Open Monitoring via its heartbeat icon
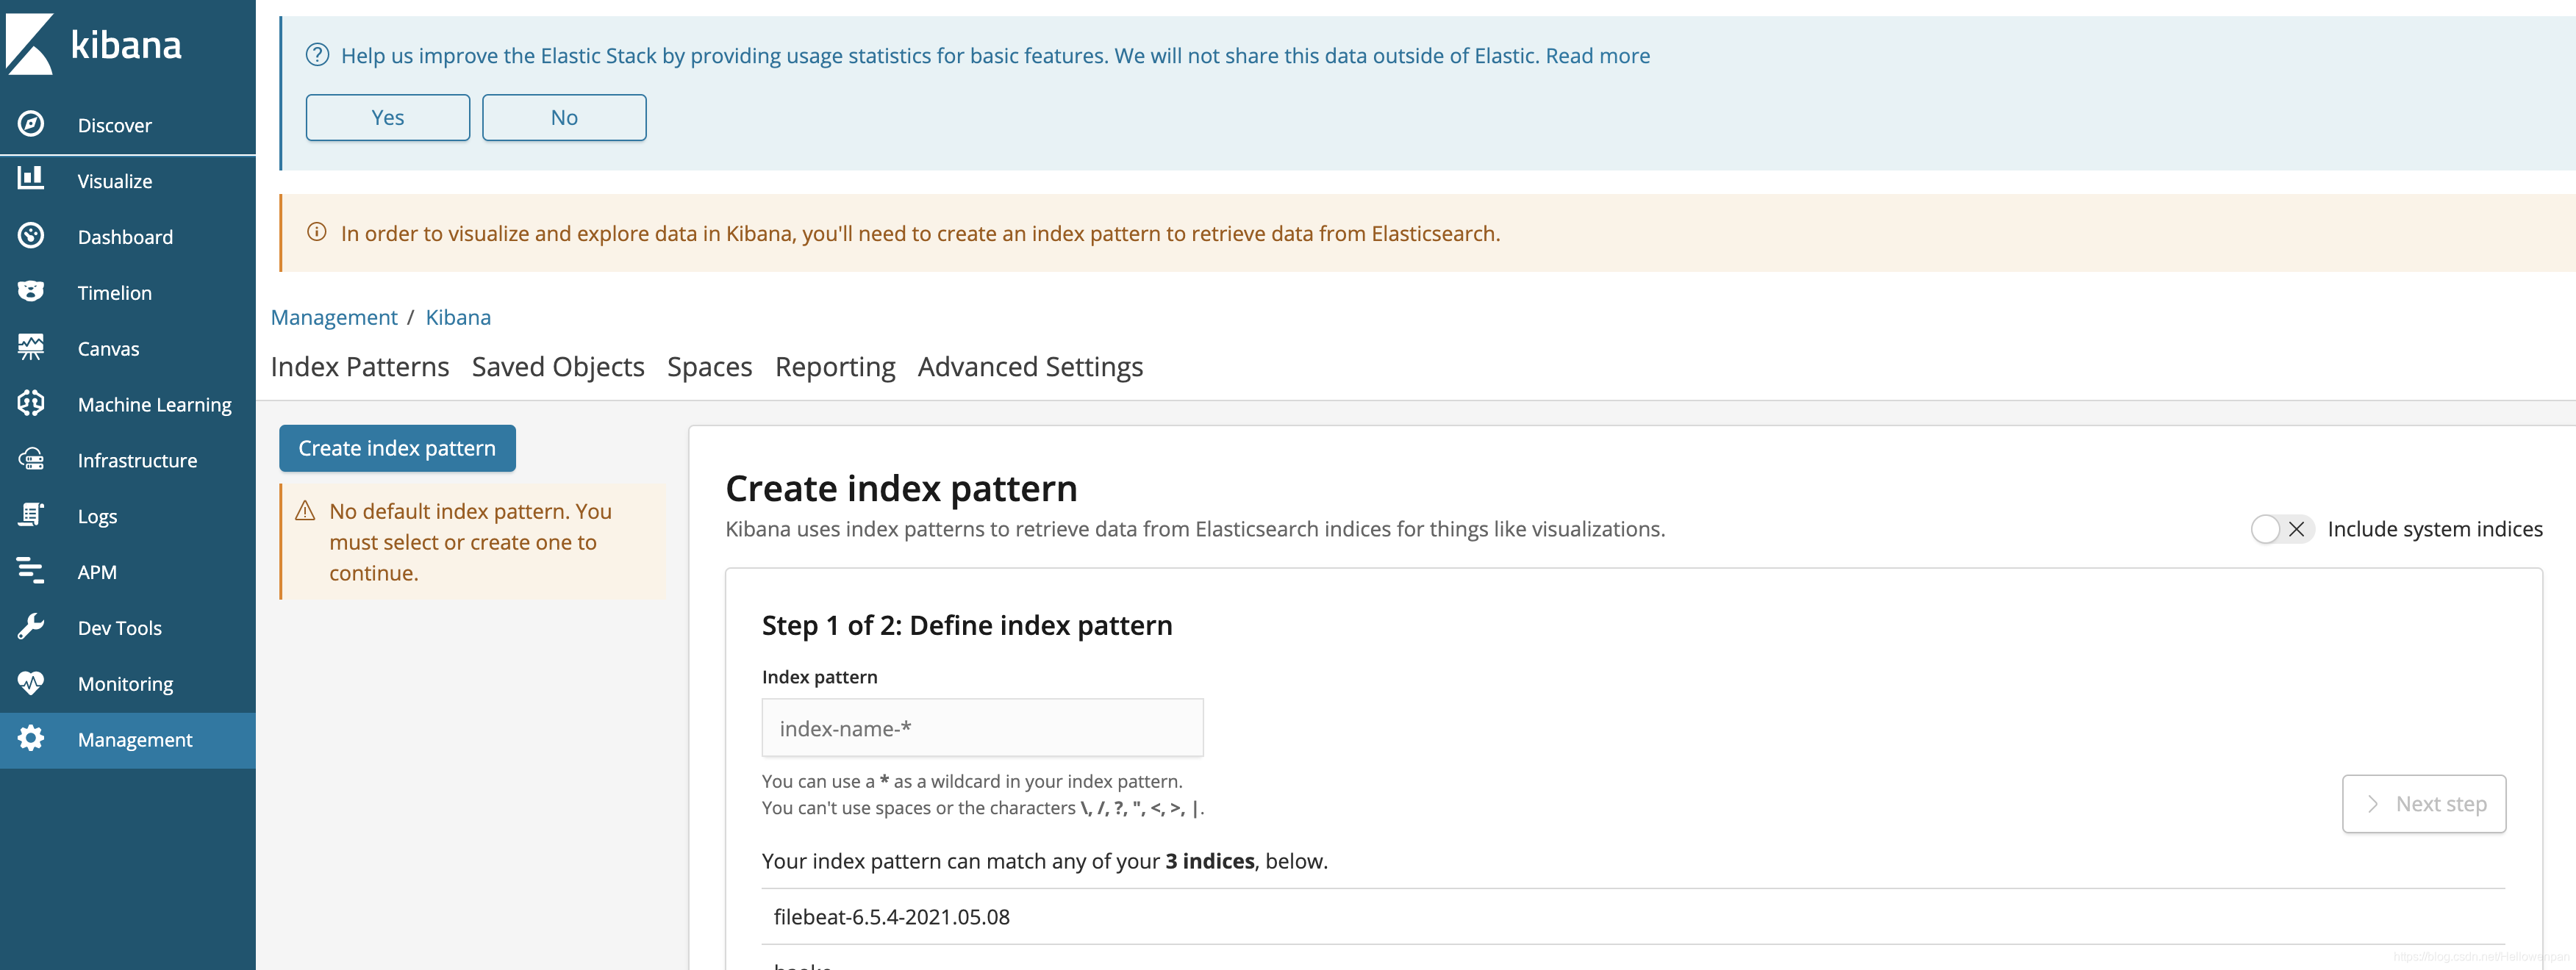 pyautogui.click(x=31, y=683)
